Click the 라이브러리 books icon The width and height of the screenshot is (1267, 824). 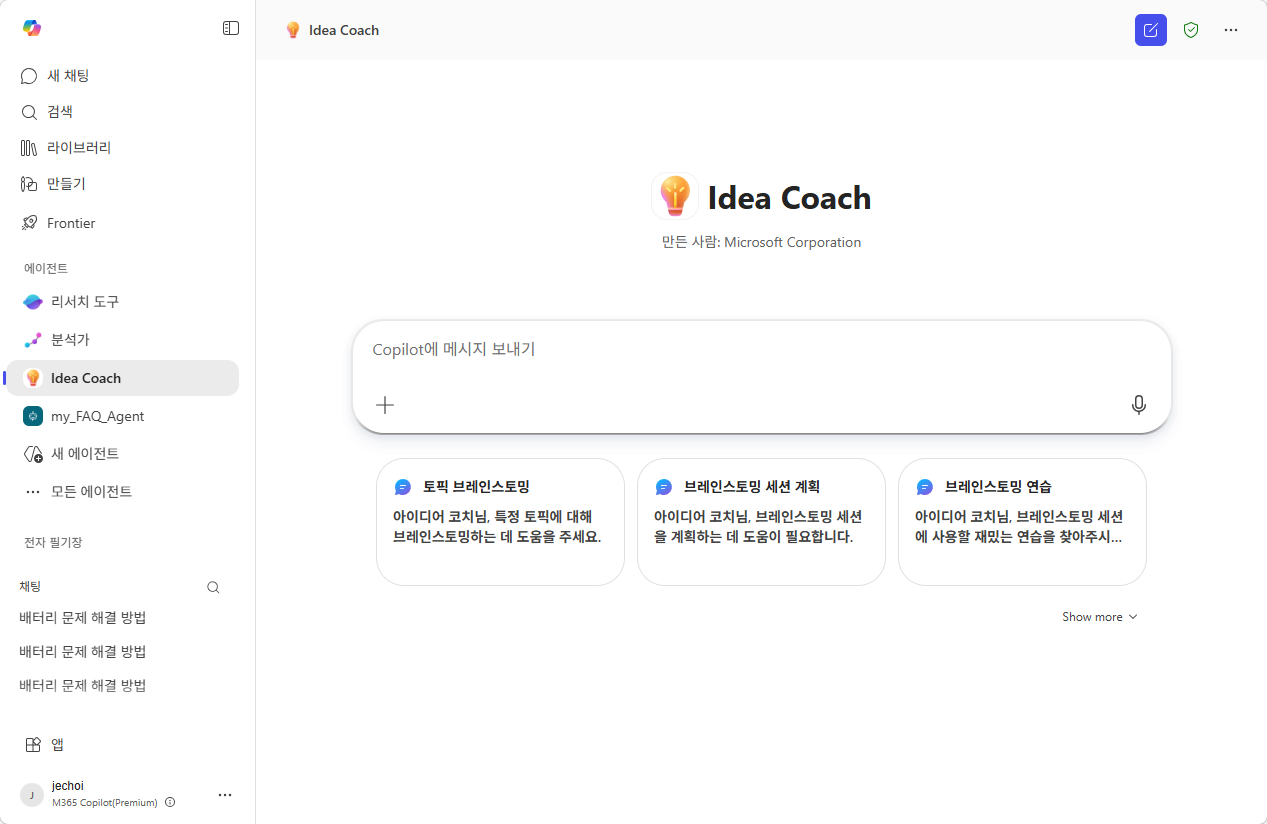[29, 148]
